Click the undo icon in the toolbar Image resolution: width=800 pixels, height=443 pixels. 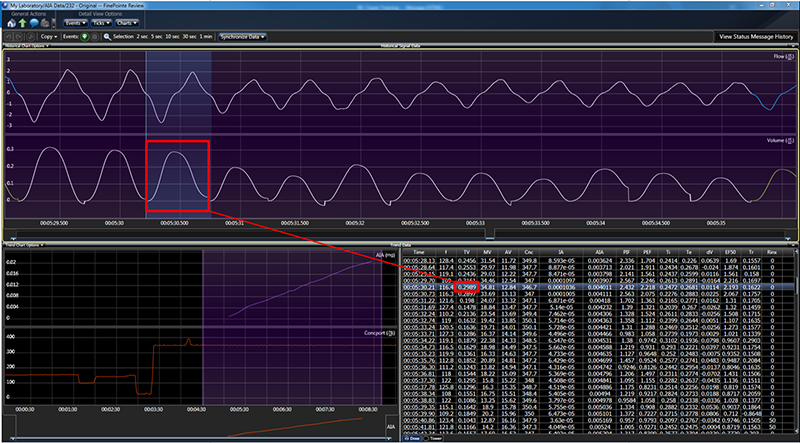9,37
